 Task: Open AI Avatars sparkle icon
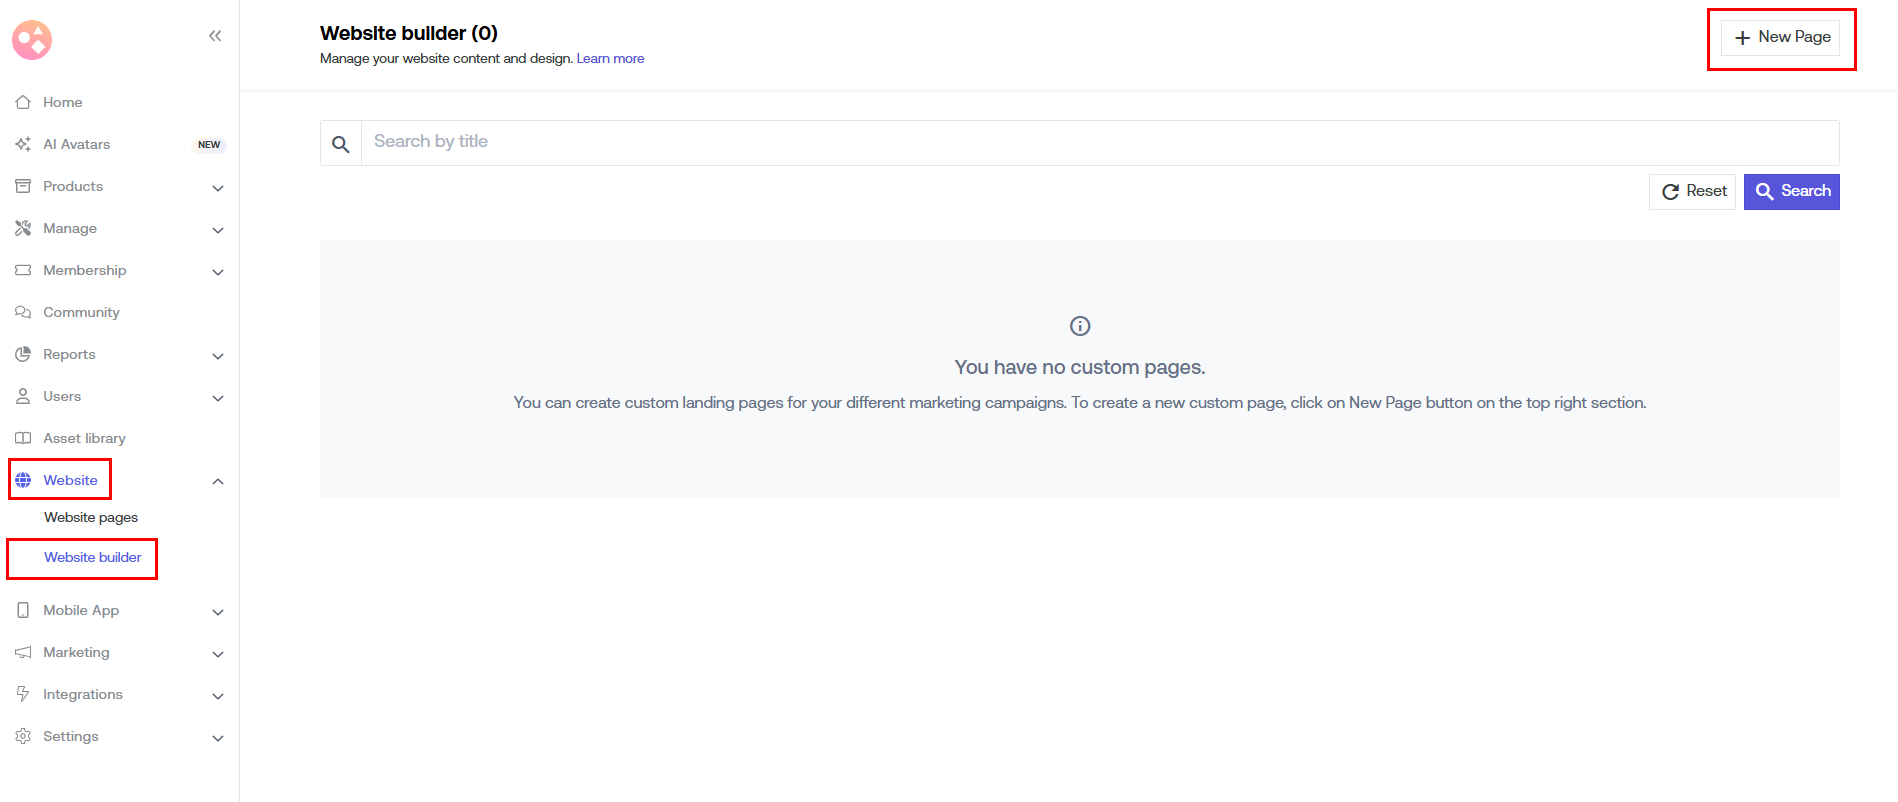[x=23, y=144]
